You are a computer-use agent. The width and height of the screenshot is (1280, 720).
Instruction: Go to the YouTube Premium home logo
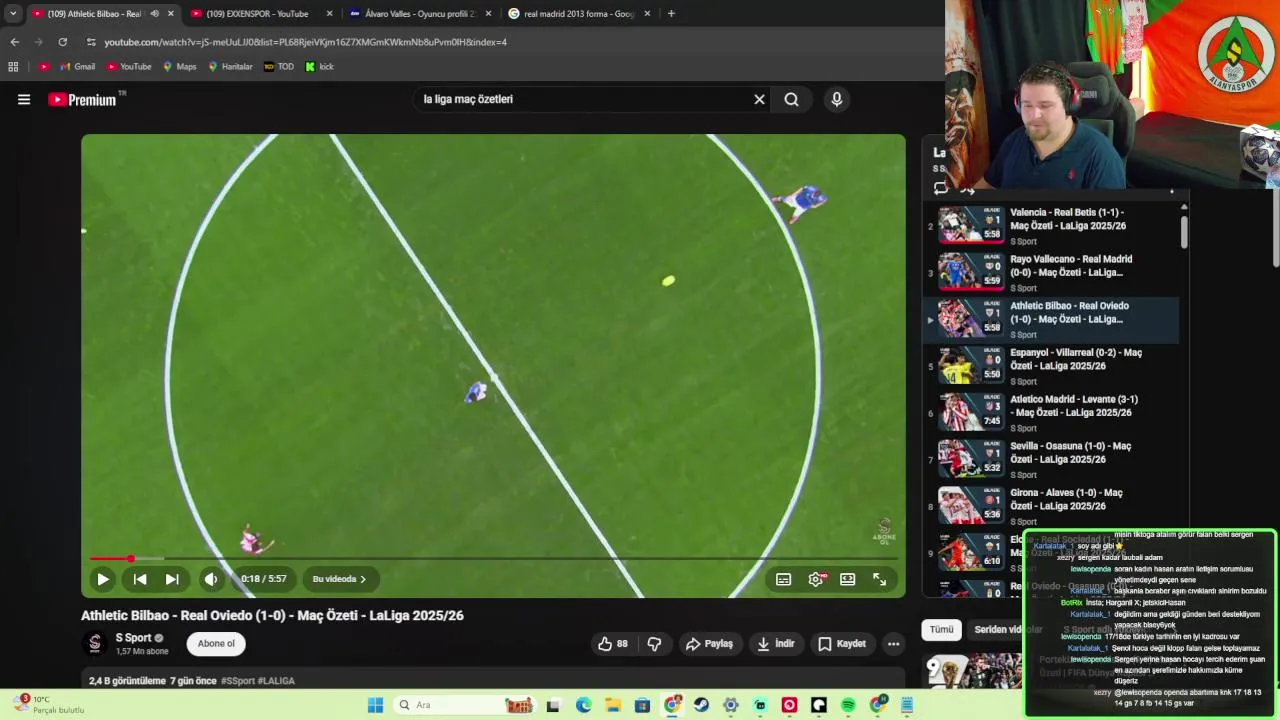[82, 99]
